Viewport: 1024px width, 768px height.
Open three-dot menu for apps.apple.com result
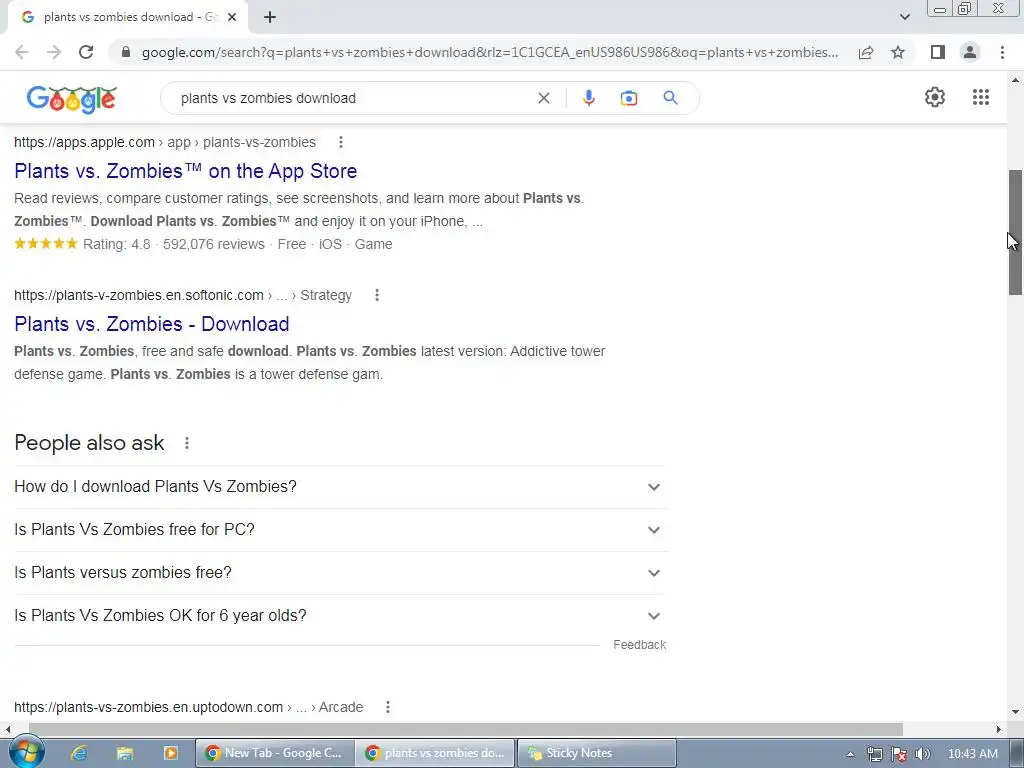click(x=341, y=142)
